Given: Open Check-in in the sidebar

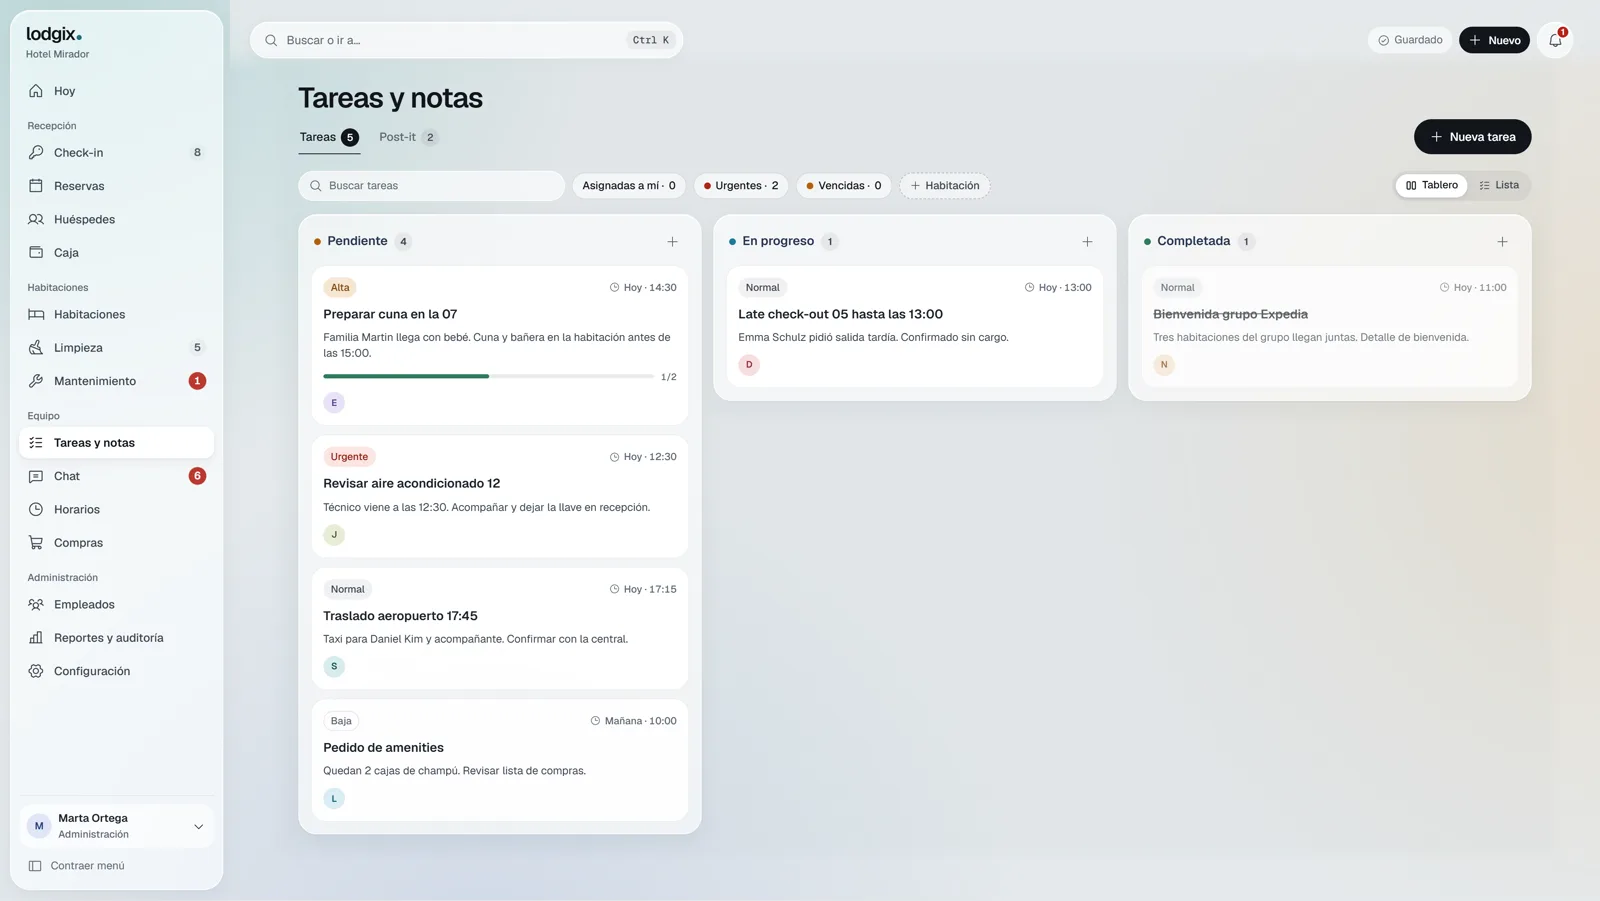Looking at the screenshot, I should (x=116, y=152).
